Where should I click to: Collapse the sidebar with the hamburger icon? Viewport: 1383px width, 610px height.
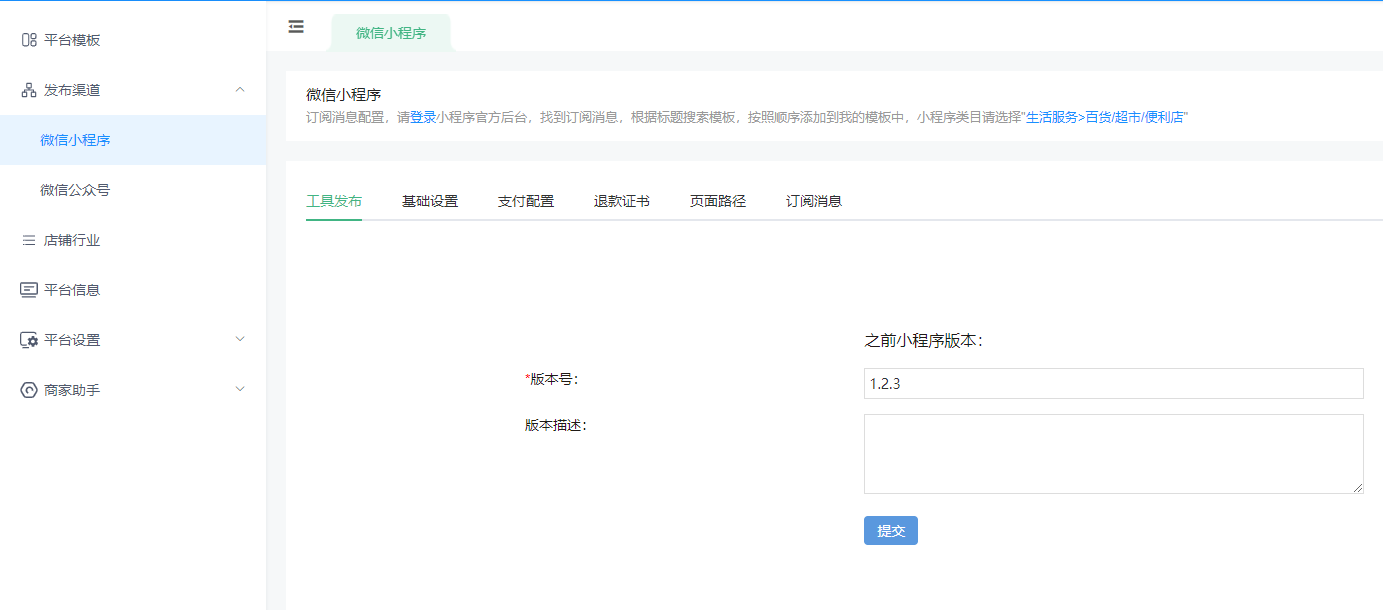(x=296, y=27)
